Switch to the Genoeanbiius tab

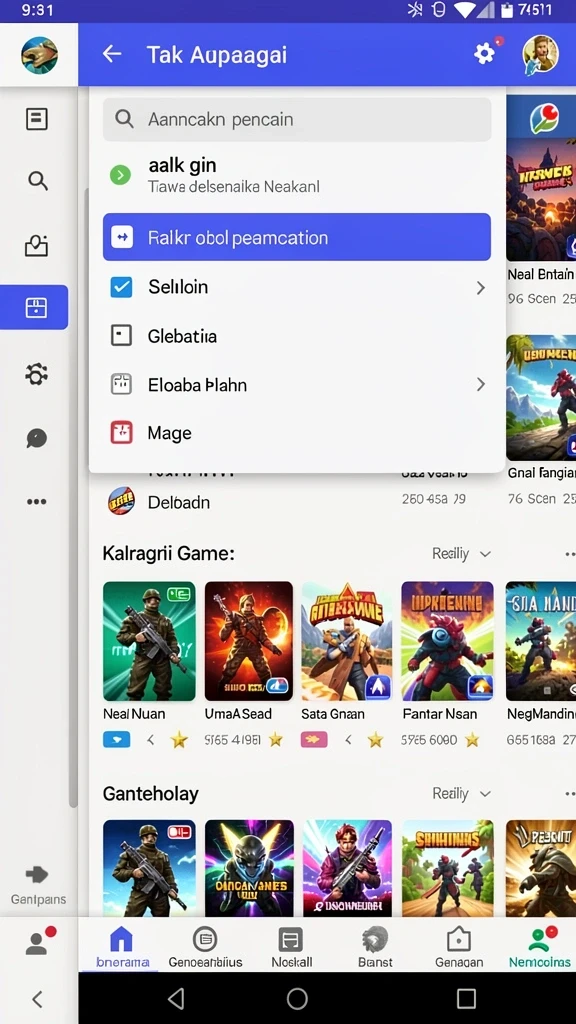pos(205,946)
